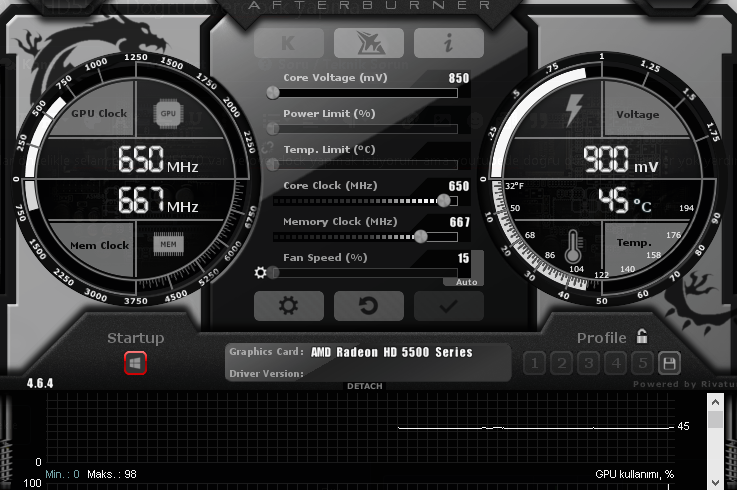Click the DETACH monitor button
This screenshot has width=737, height=490.
click(x=365, y=386)
